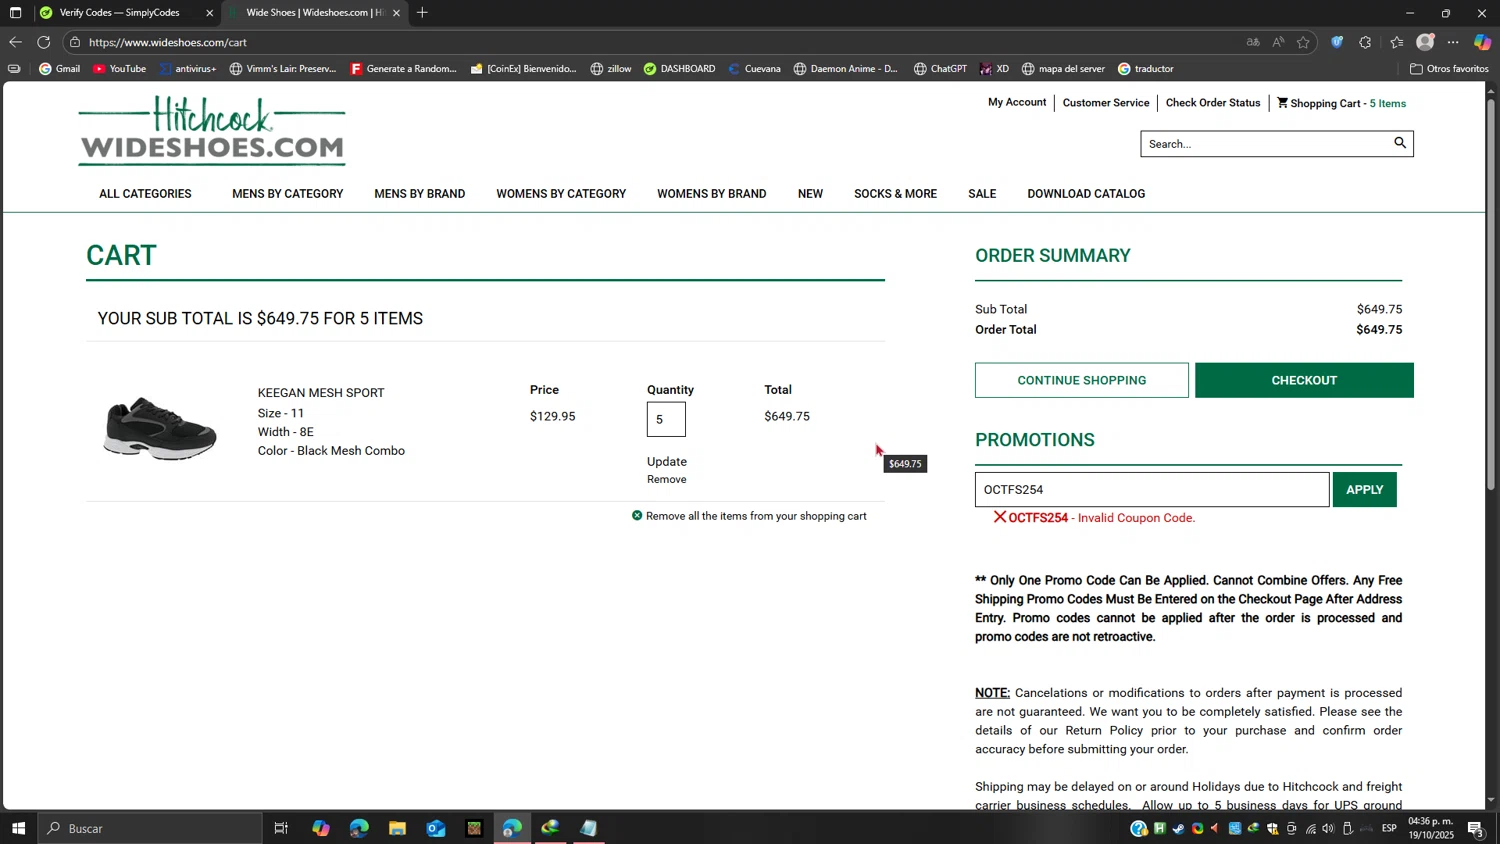This screenshot has width=1500, height=844.
Task: Close the Verify Codes SimplyCodes tab
Action: click(209, 13)
